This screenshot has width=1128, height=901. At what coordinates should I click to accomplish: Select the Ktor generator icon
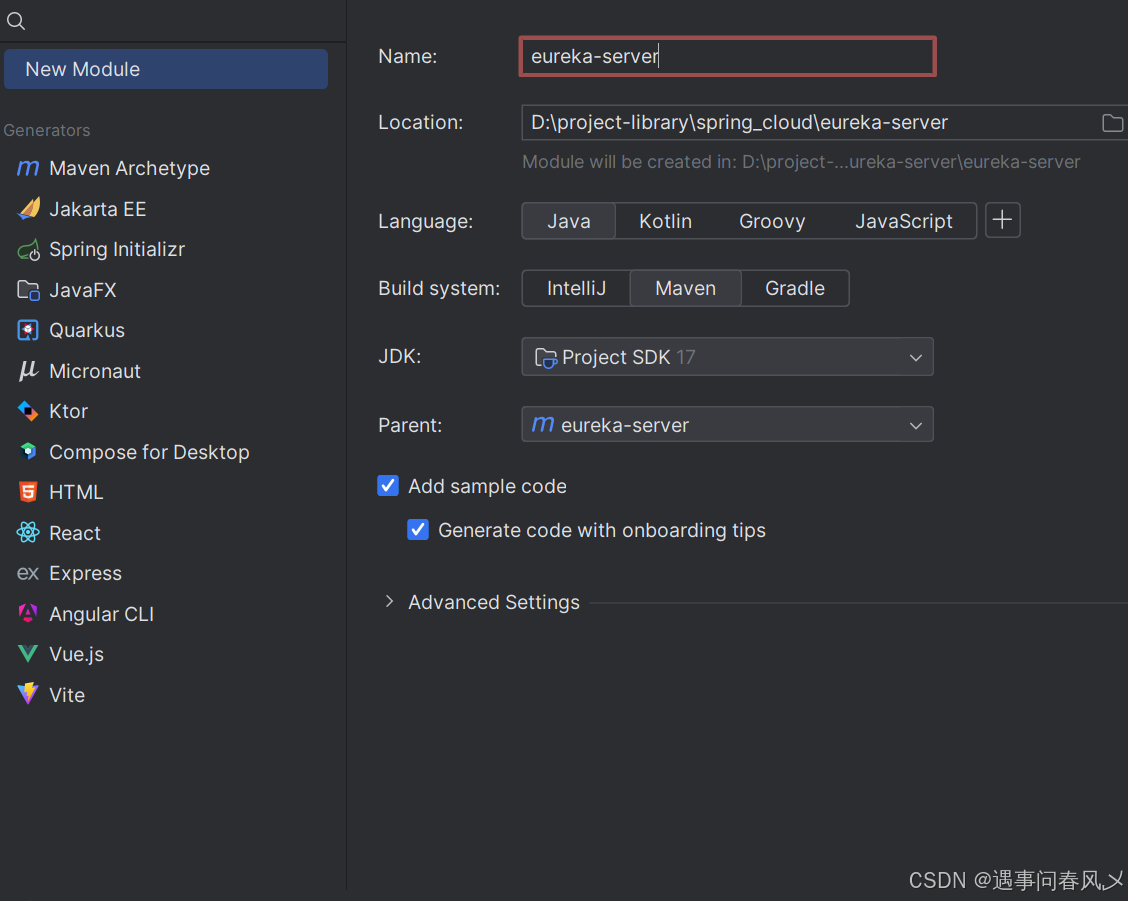click(28, 411)
